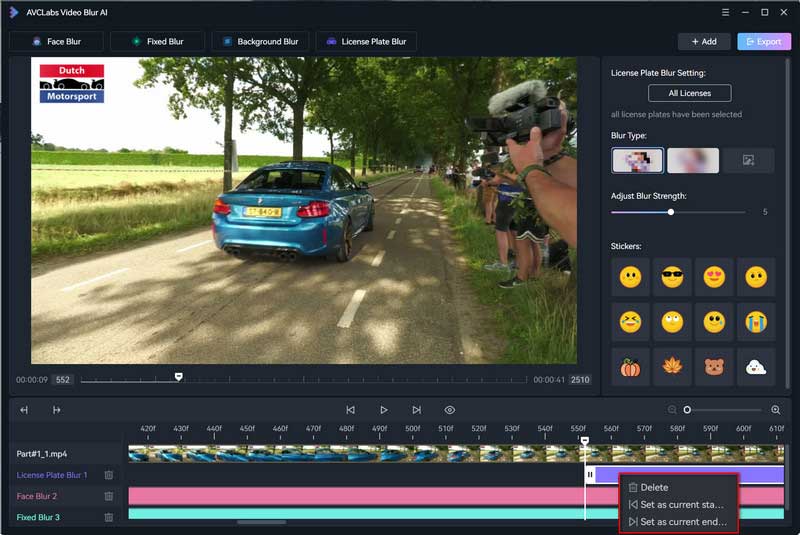This screenshot has height=535, width=800.
Task: Open the All Licenses selector
Action: (x=689, y=93)
